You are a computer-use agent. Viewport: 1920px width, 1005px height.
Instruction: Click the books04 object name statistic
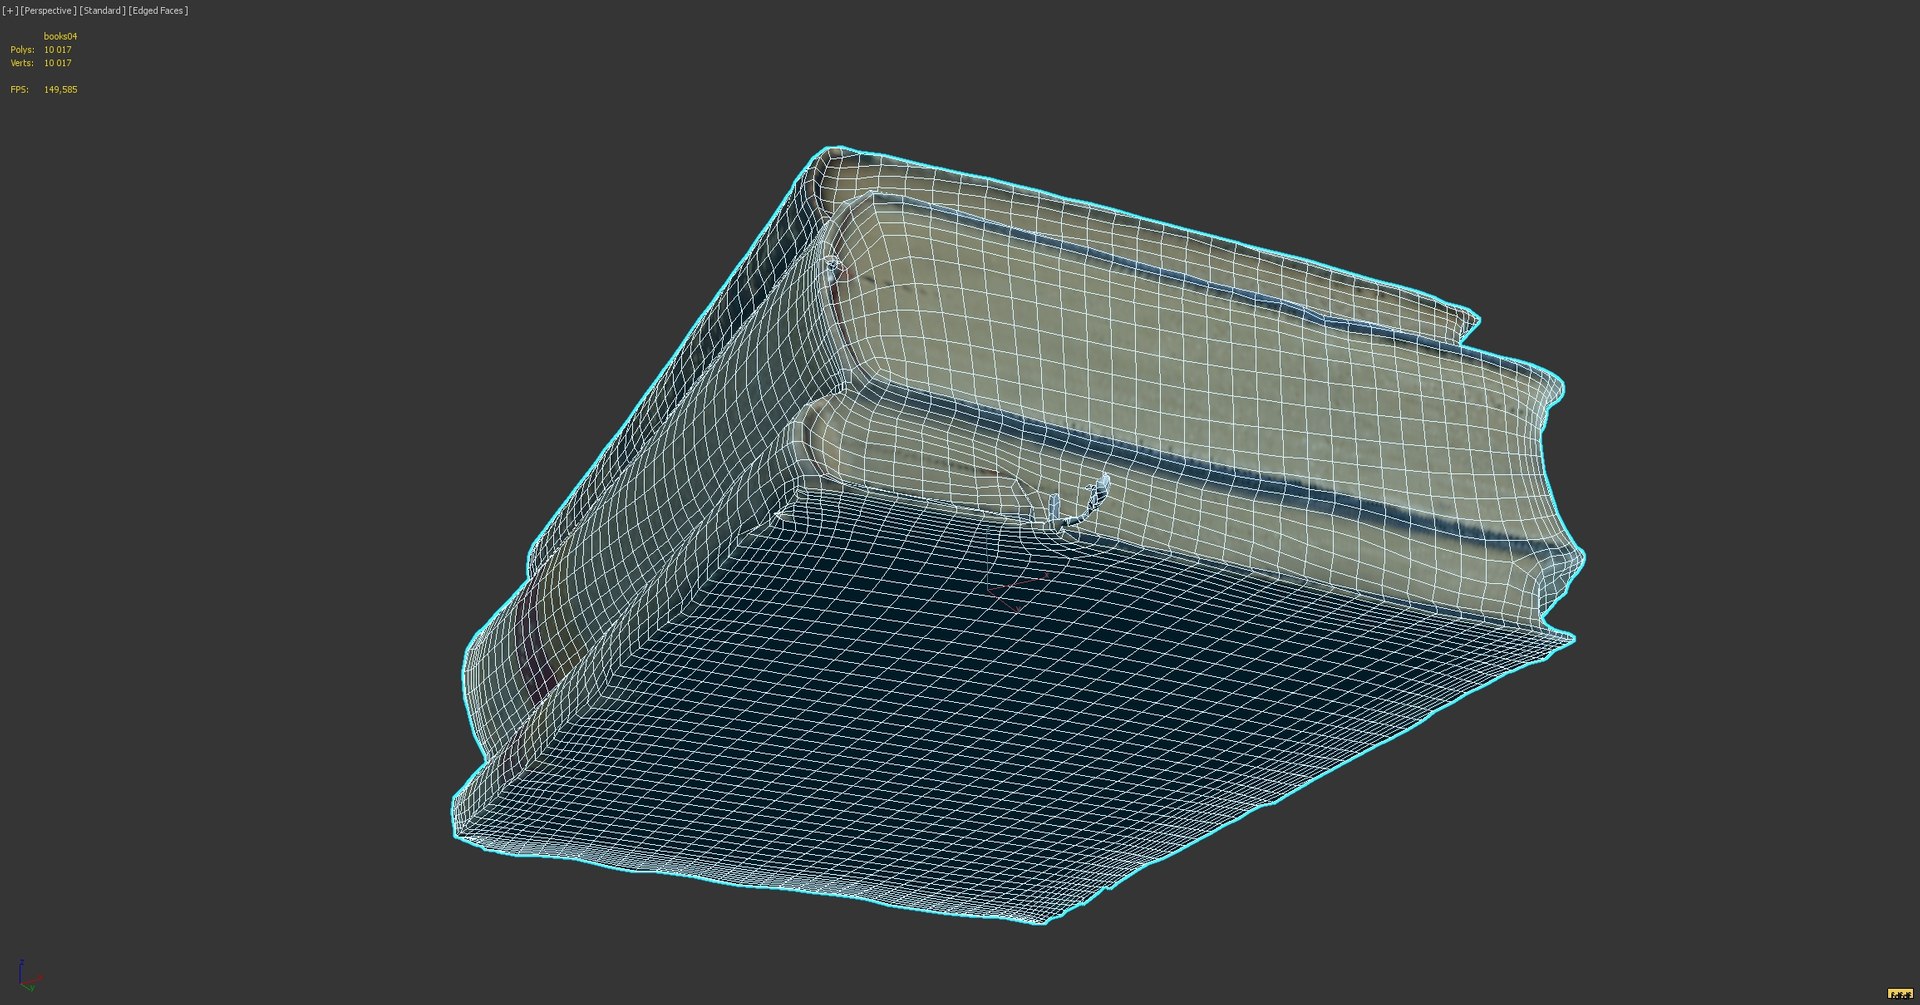coord(60,36)
